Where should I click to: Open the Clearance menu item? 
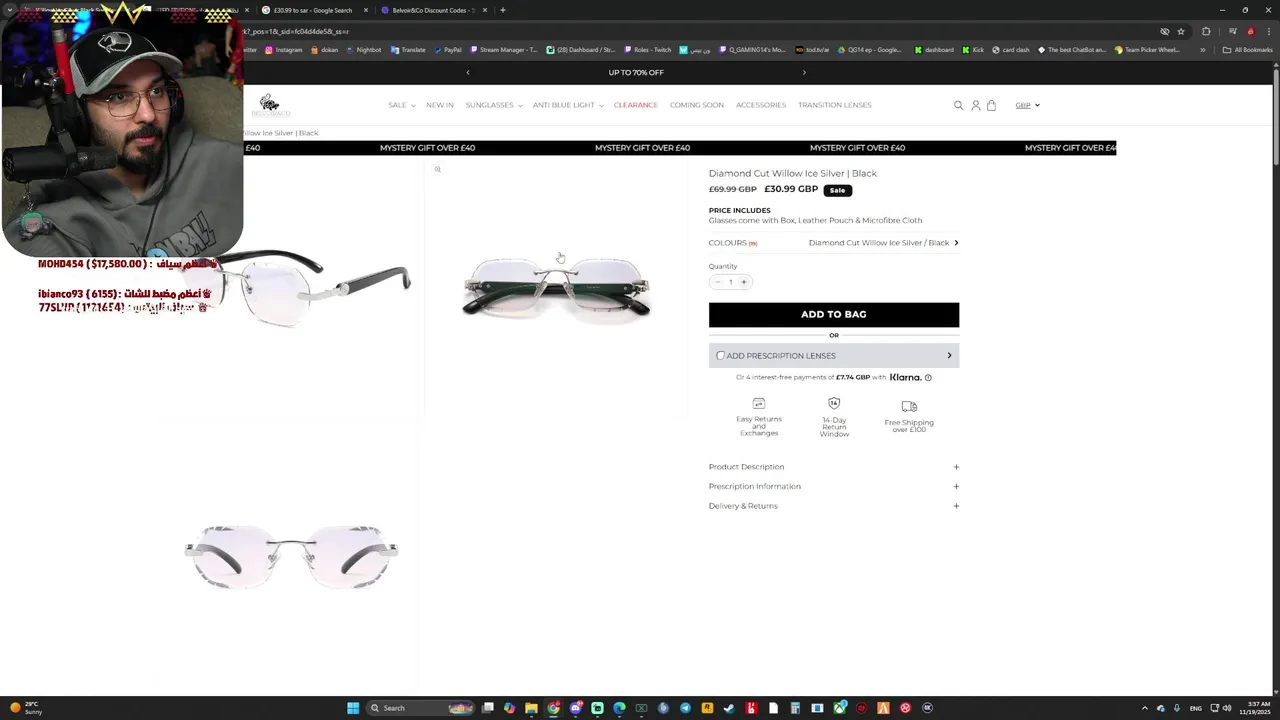coord(636,105)
